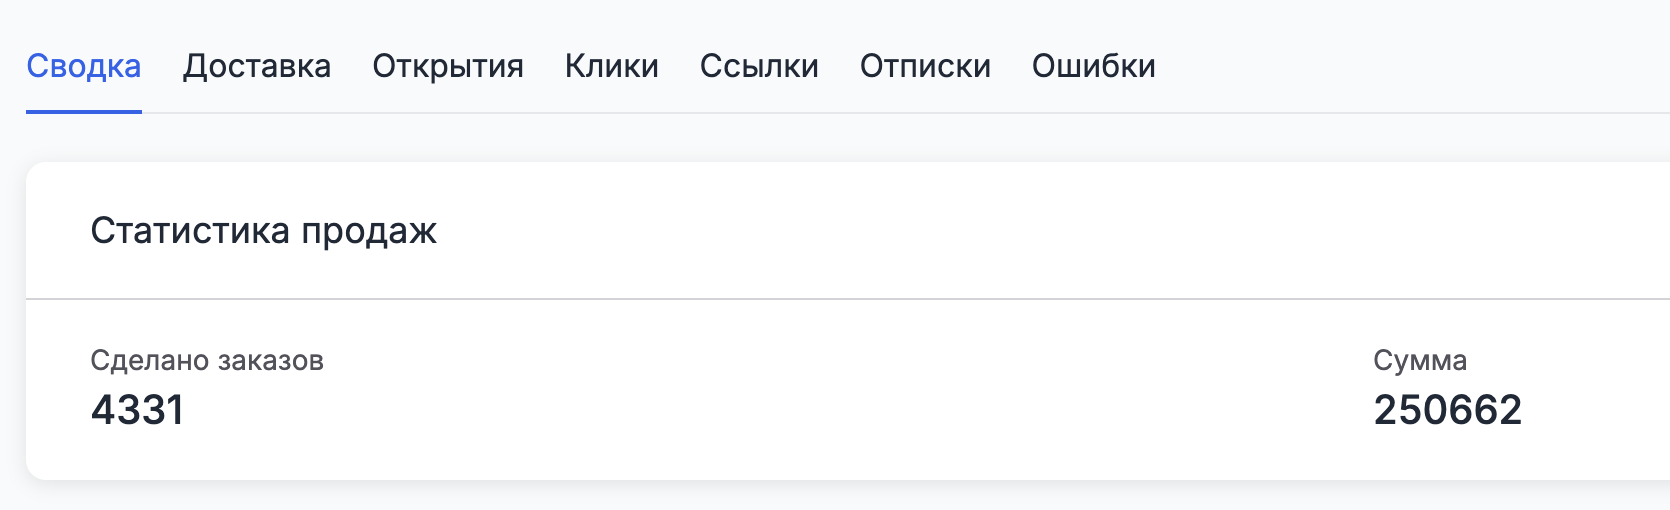Click the divider line under Статистика продаж
This screenshot has height=510, width=1670.
click(800, 298)
